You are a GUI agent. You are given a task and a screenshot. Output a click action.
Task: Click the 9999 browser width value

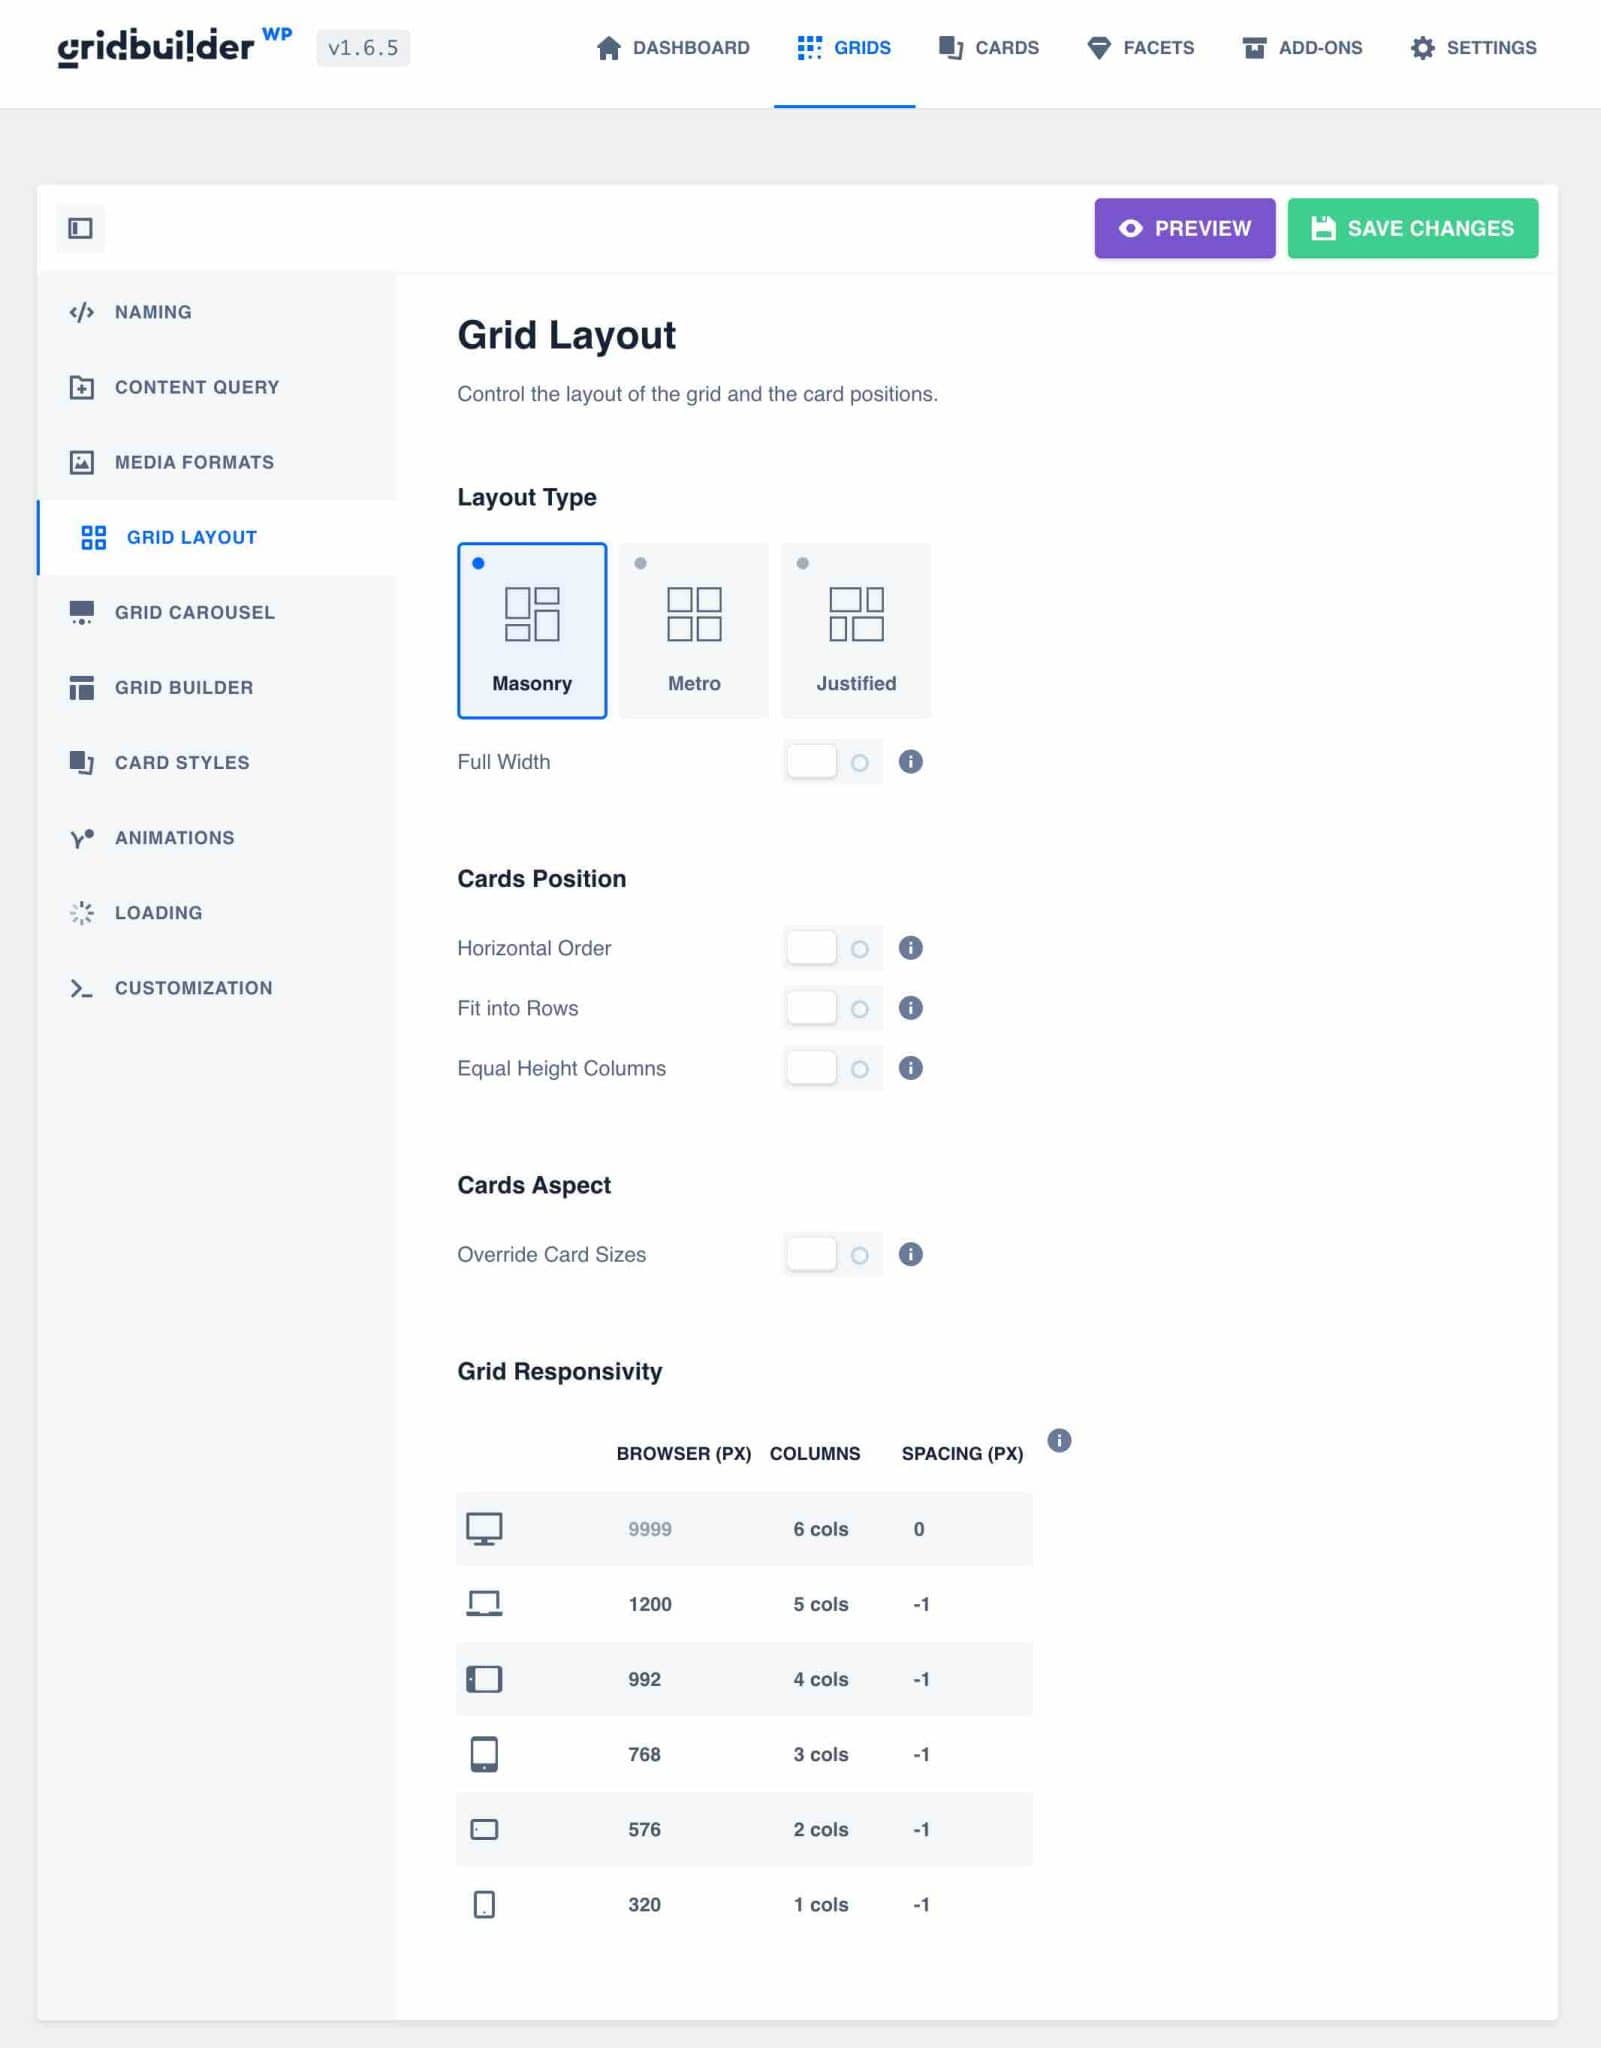click(x=650, y=1529)
